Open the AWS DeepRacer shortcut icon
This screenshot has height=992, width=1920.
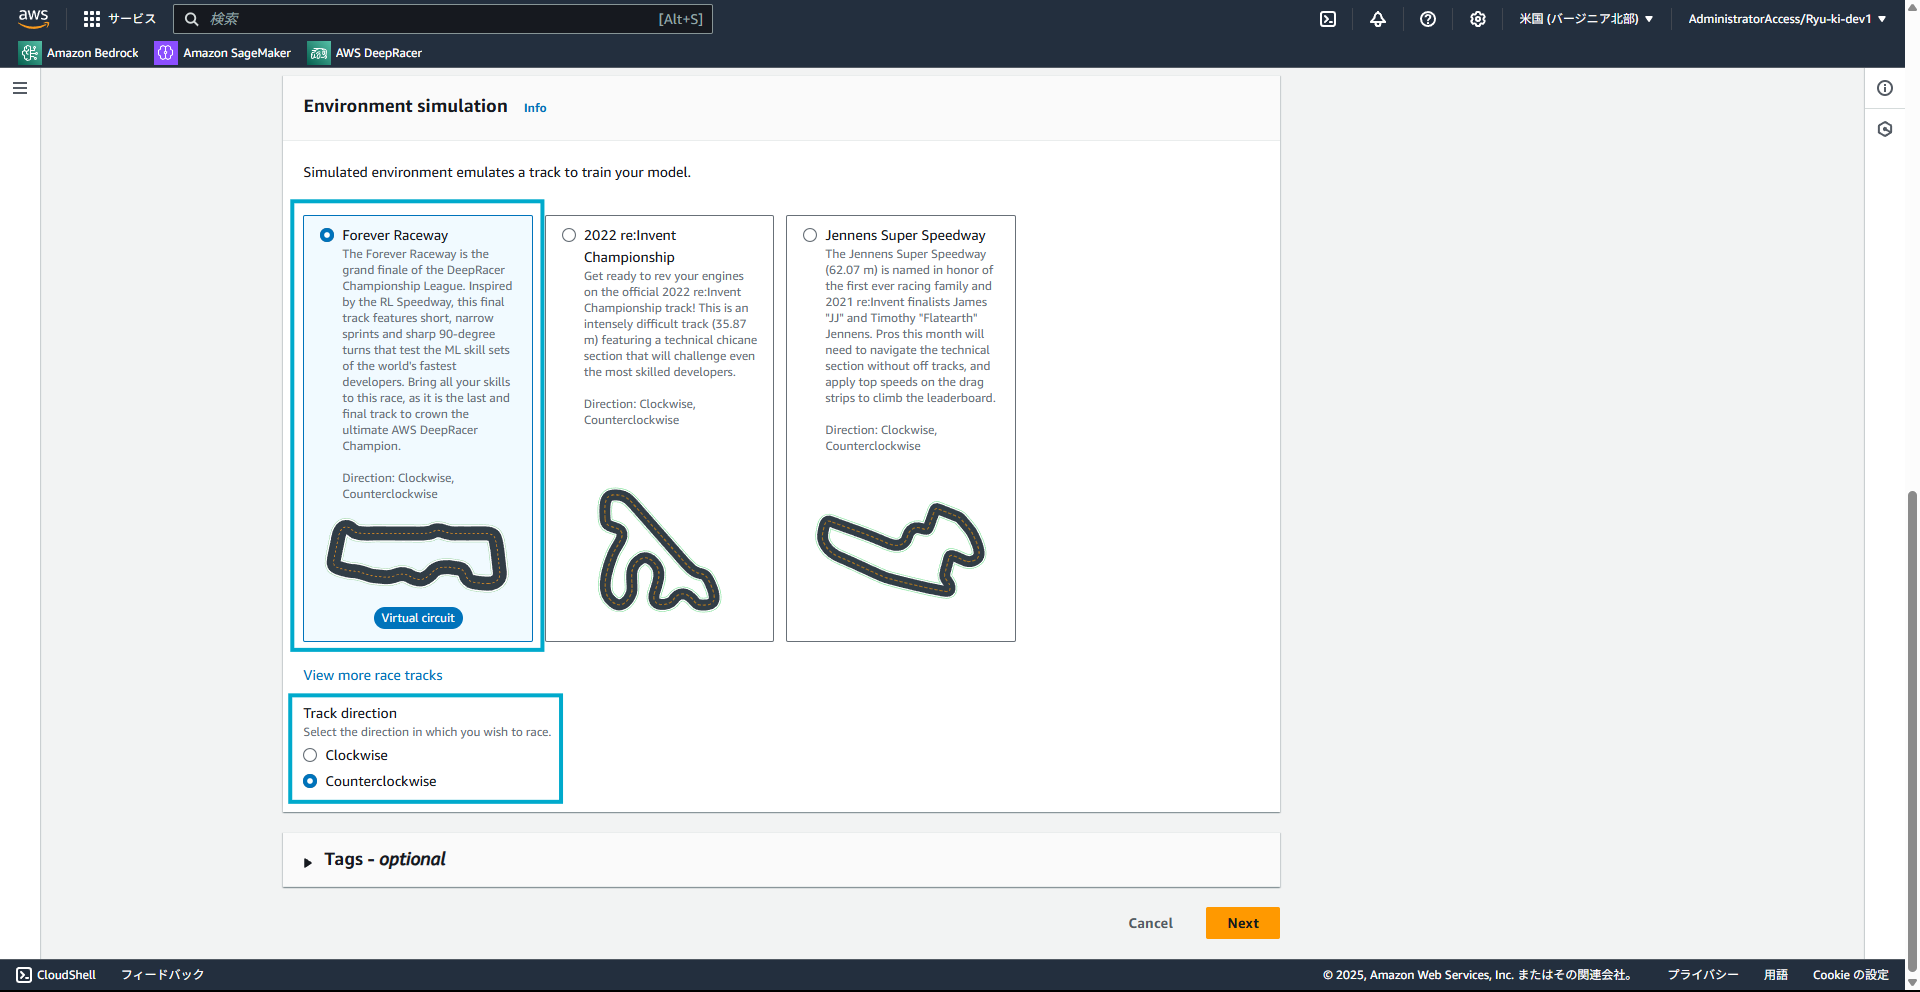point(318,53)
